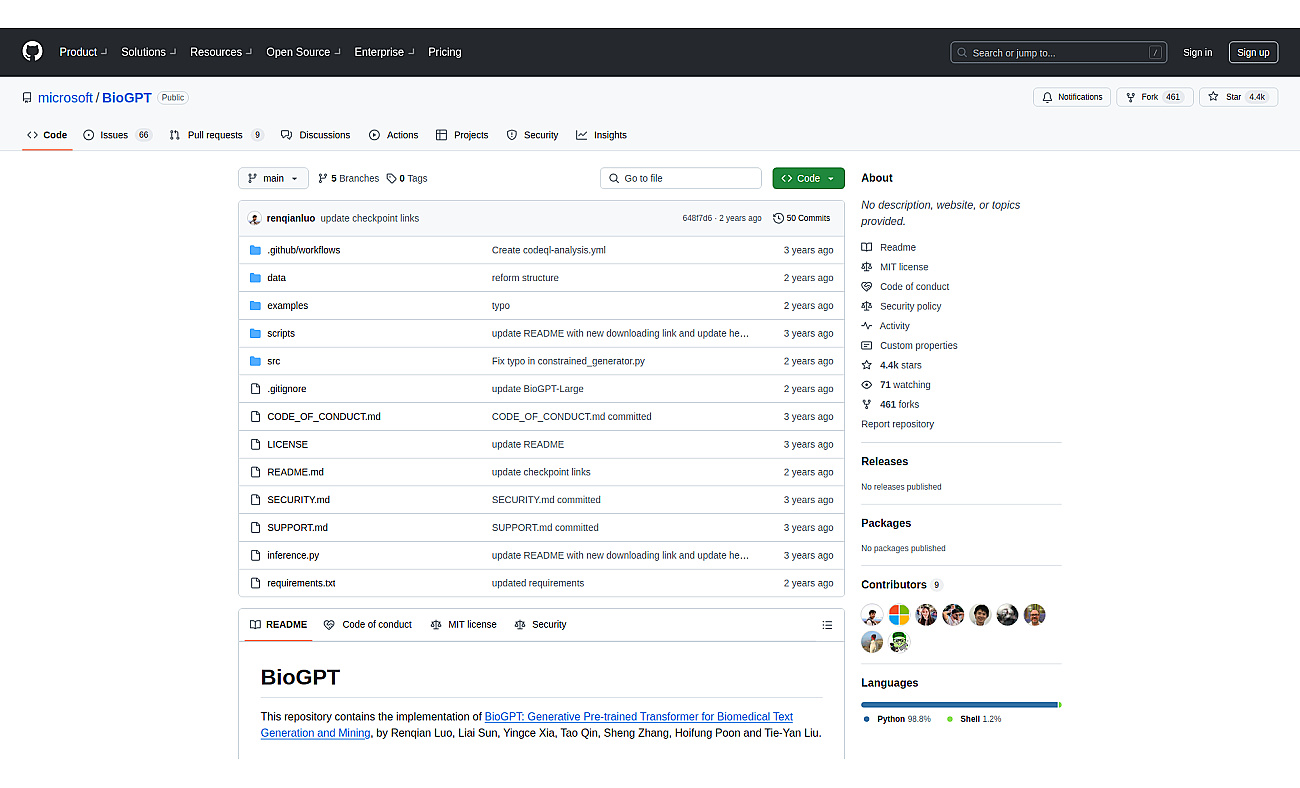Open the microsoft owner link
Viewport: 1300px width, 788px height.
[x=65, y=98]
